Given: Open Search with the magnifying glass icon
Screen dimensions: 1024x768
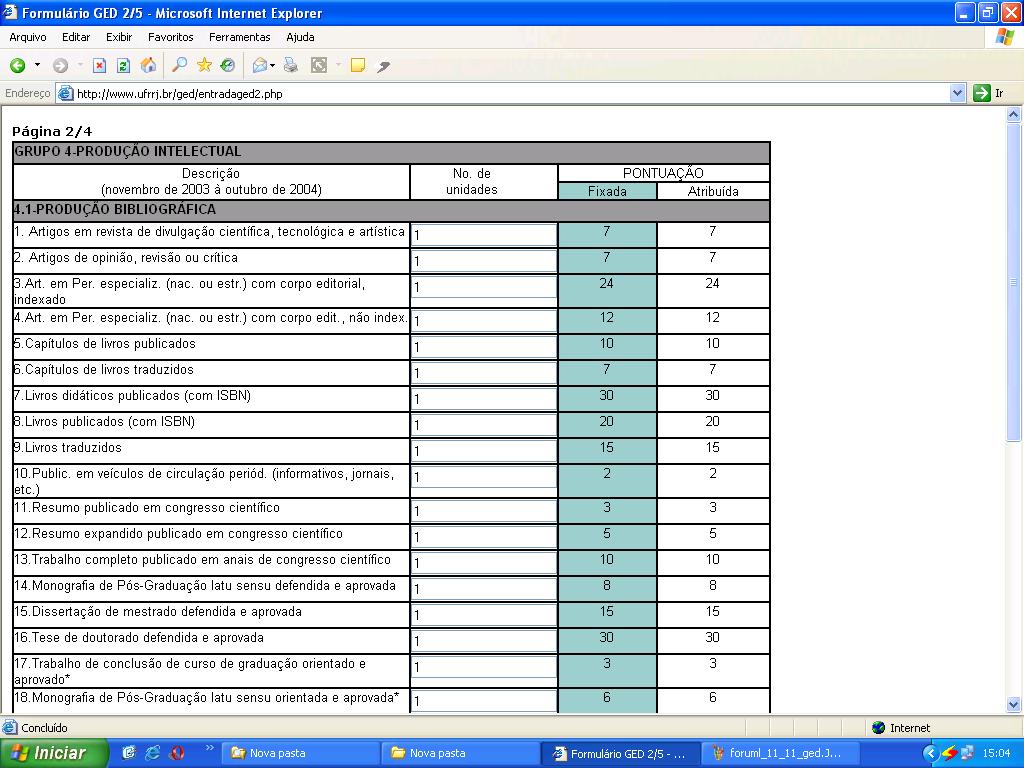Looking at the screenshot, I should 179,65.
